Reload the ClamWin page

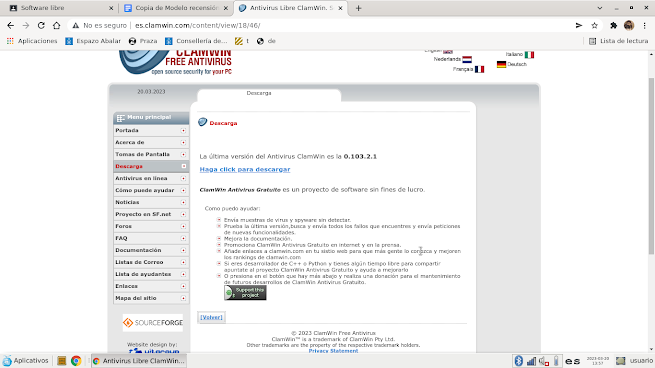click(x=41, y=25)
